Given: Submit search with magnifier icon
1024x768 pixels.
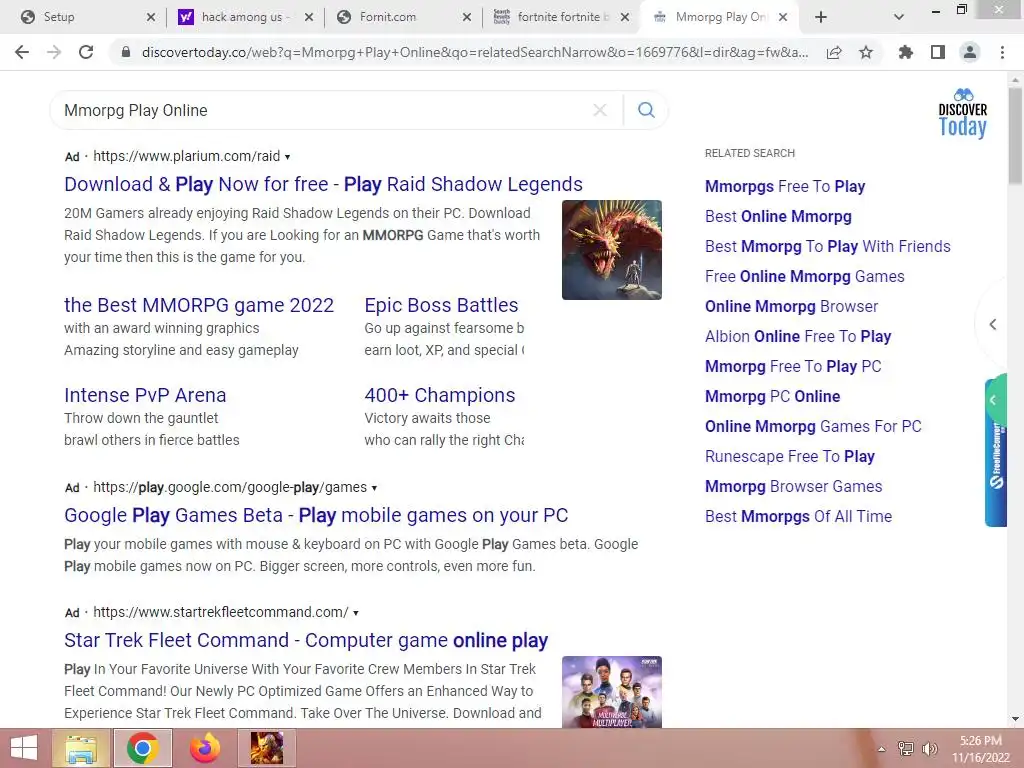Looking at the screenshot, I should point(646,110).
